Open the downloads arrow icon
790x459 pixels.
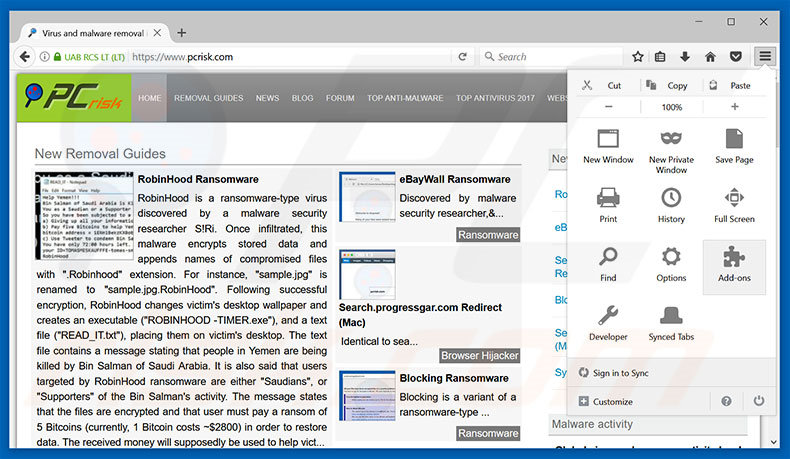[685, 56]
